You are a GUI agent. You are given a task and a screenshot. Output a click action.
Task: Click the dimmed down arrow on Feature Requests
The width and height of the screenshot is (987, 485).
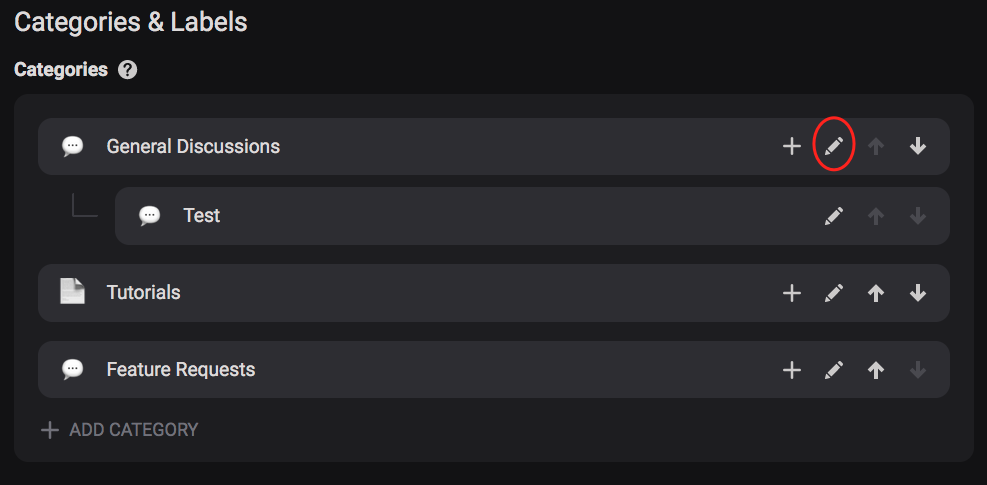point(918,370)
